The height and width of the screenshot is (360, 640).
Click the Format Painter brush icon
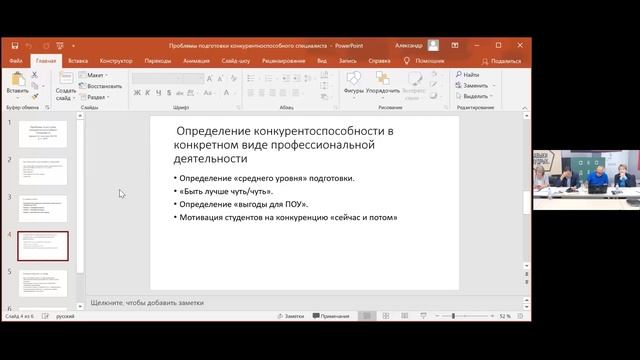[35, 97]
